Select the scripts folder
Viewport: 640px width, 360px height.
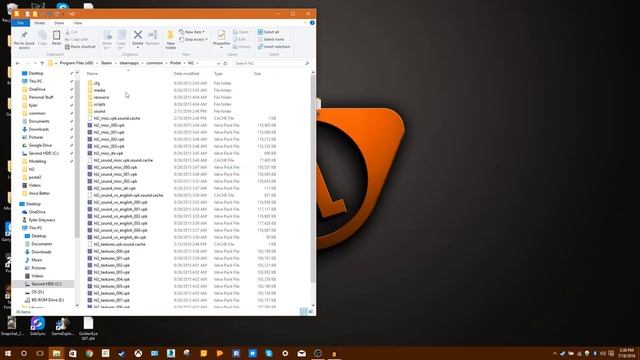point(99,104)
